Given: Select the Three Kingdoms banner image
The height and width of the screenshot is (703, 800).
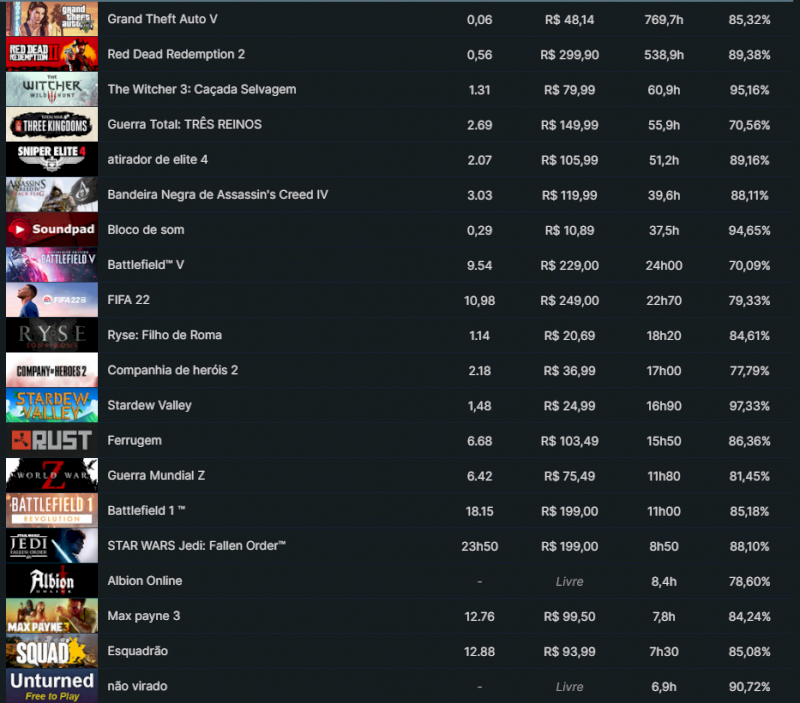Looking at the screenshot, I should tap(52, 124).
